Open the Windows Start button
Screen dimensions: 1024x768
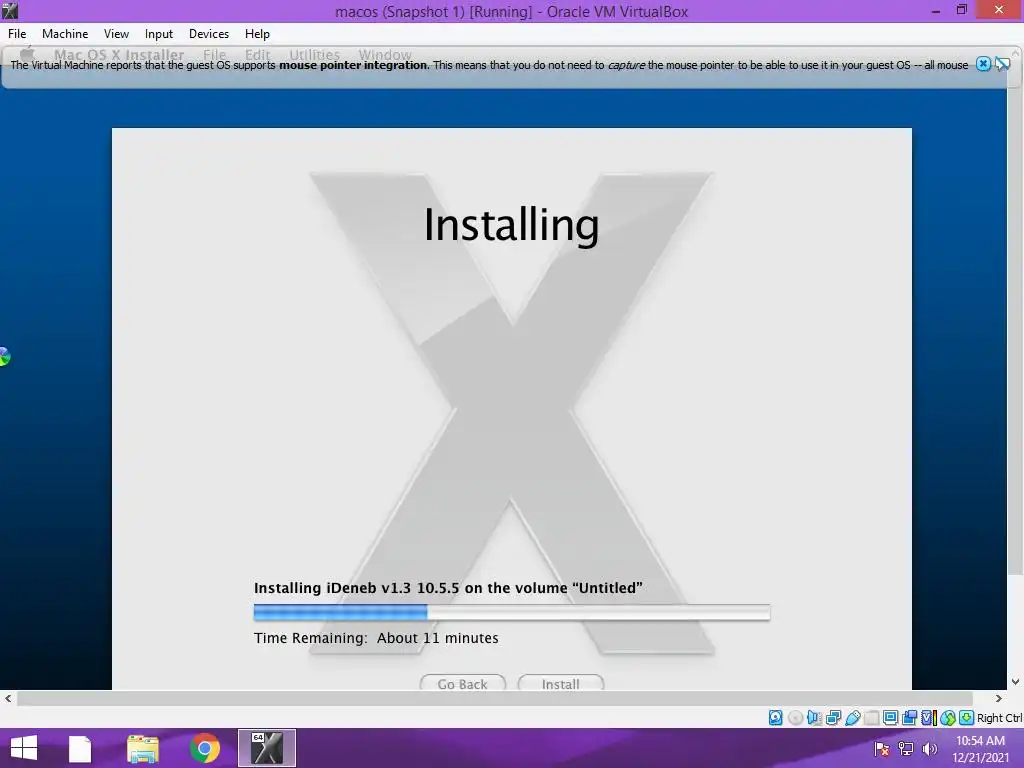click(24, 748)
